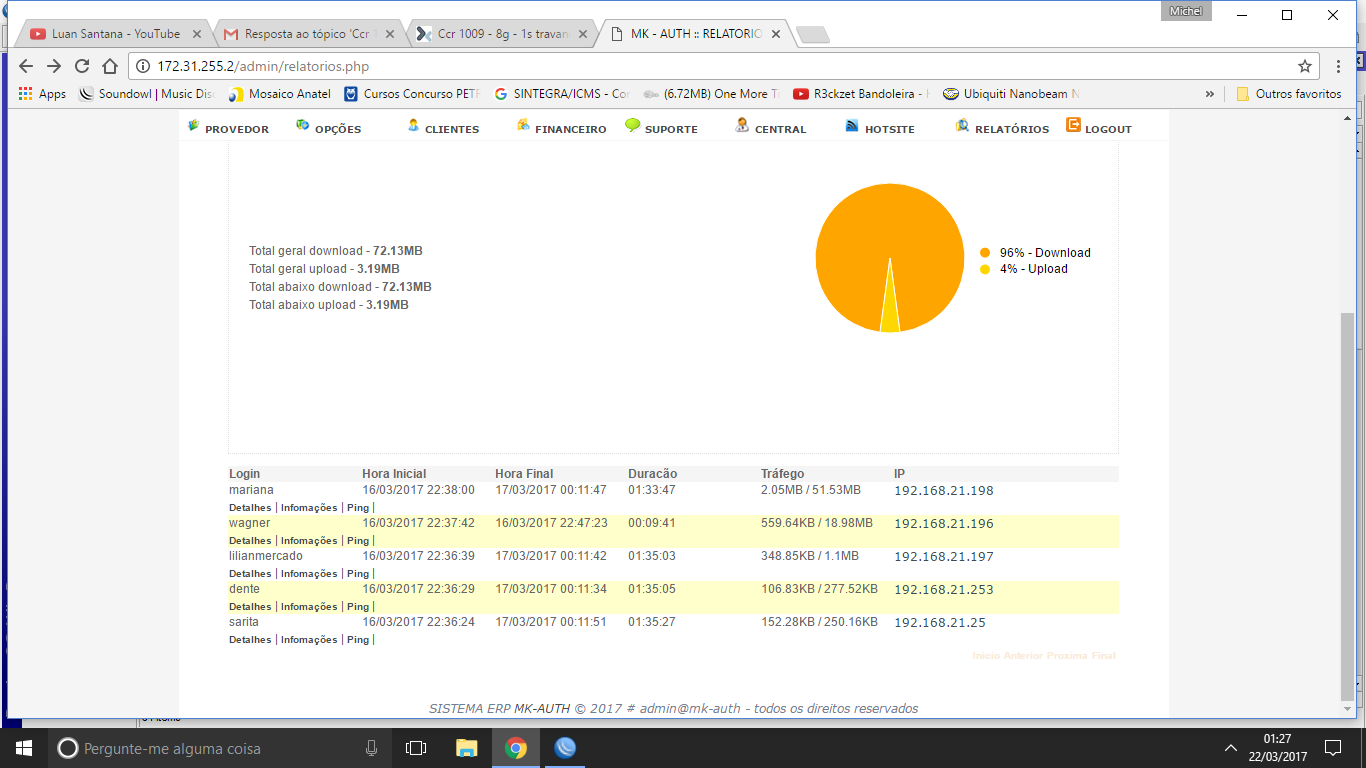The height and width of the screenshot is (768, 1366).
Task: Show hidden system tray icons
Action: tap(1231, 748)
